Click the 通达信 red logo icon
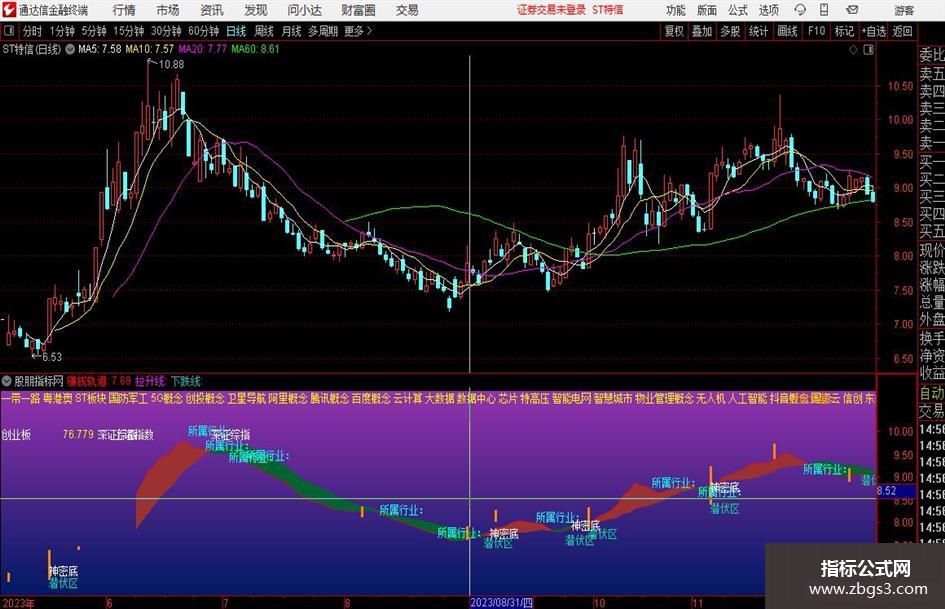 coord(9,10)
